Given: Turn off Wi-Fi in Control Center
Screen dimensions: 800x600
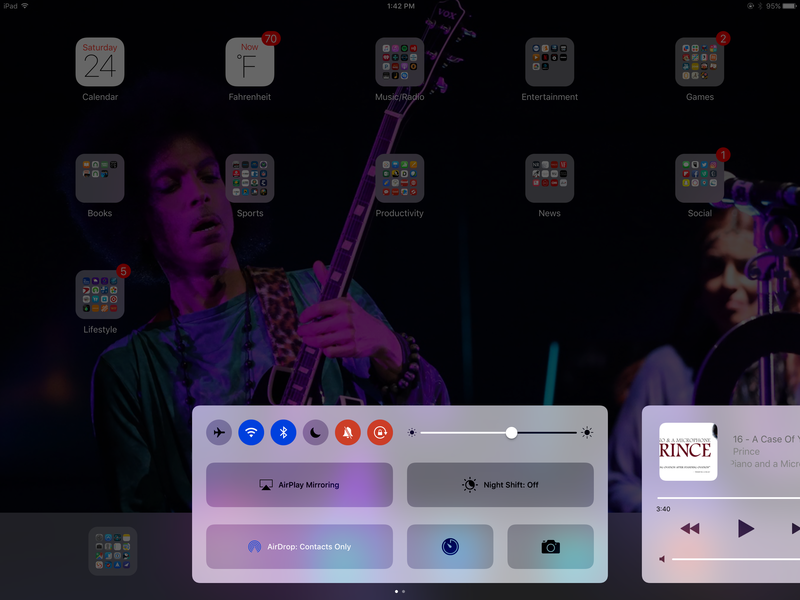Looking at the screenshot, I should [251, 433].
